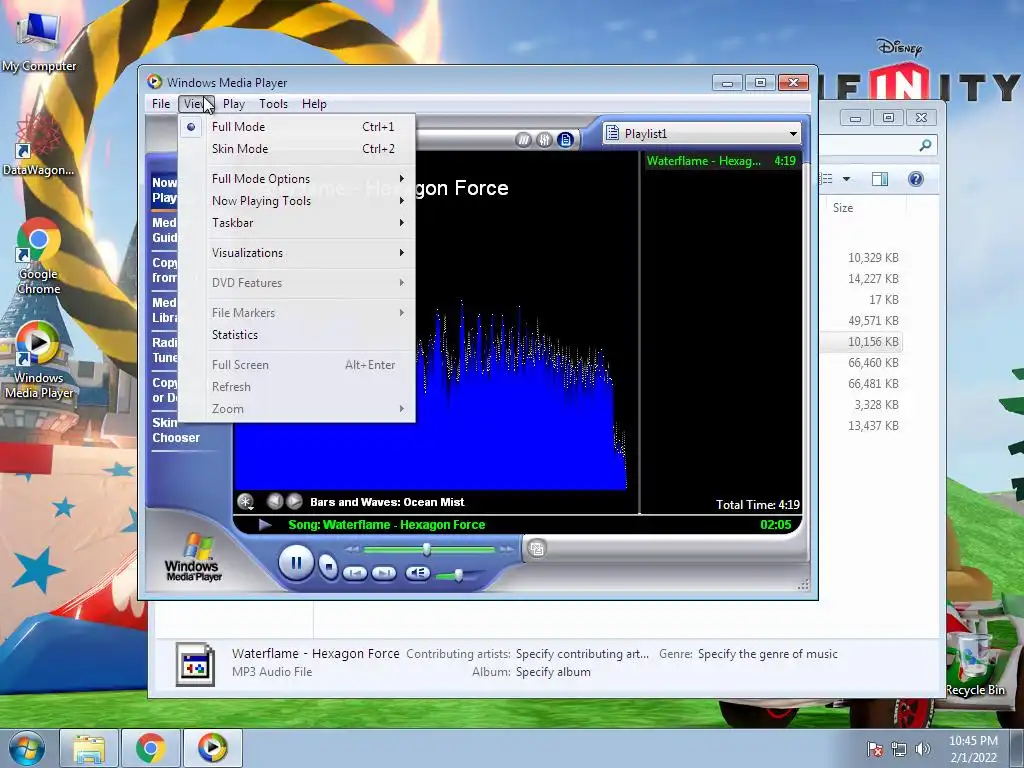1024x768 pixels.
Task: Select Waterflame - Hexag... playlist entry
Action: [x=721, y=161]
